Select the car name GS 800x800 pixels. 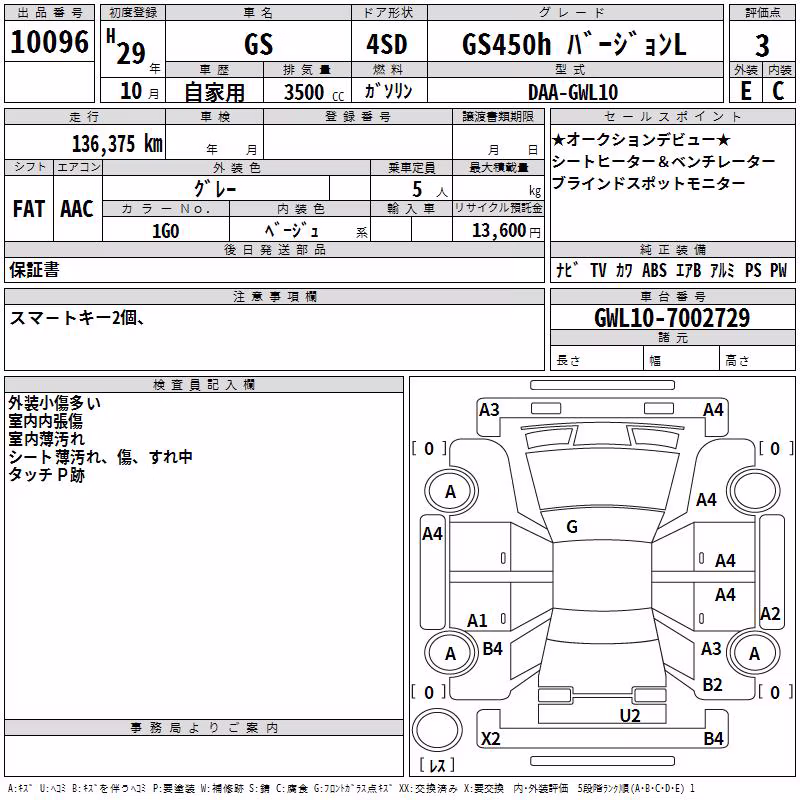click(x=258, y=44)
